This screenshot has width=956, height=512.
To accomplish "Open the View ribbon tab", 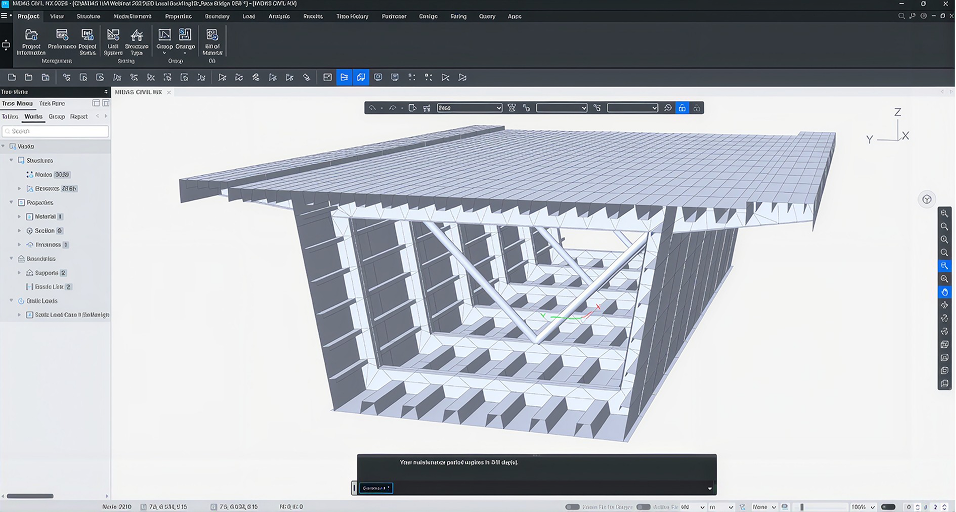I will pos(57,16).
